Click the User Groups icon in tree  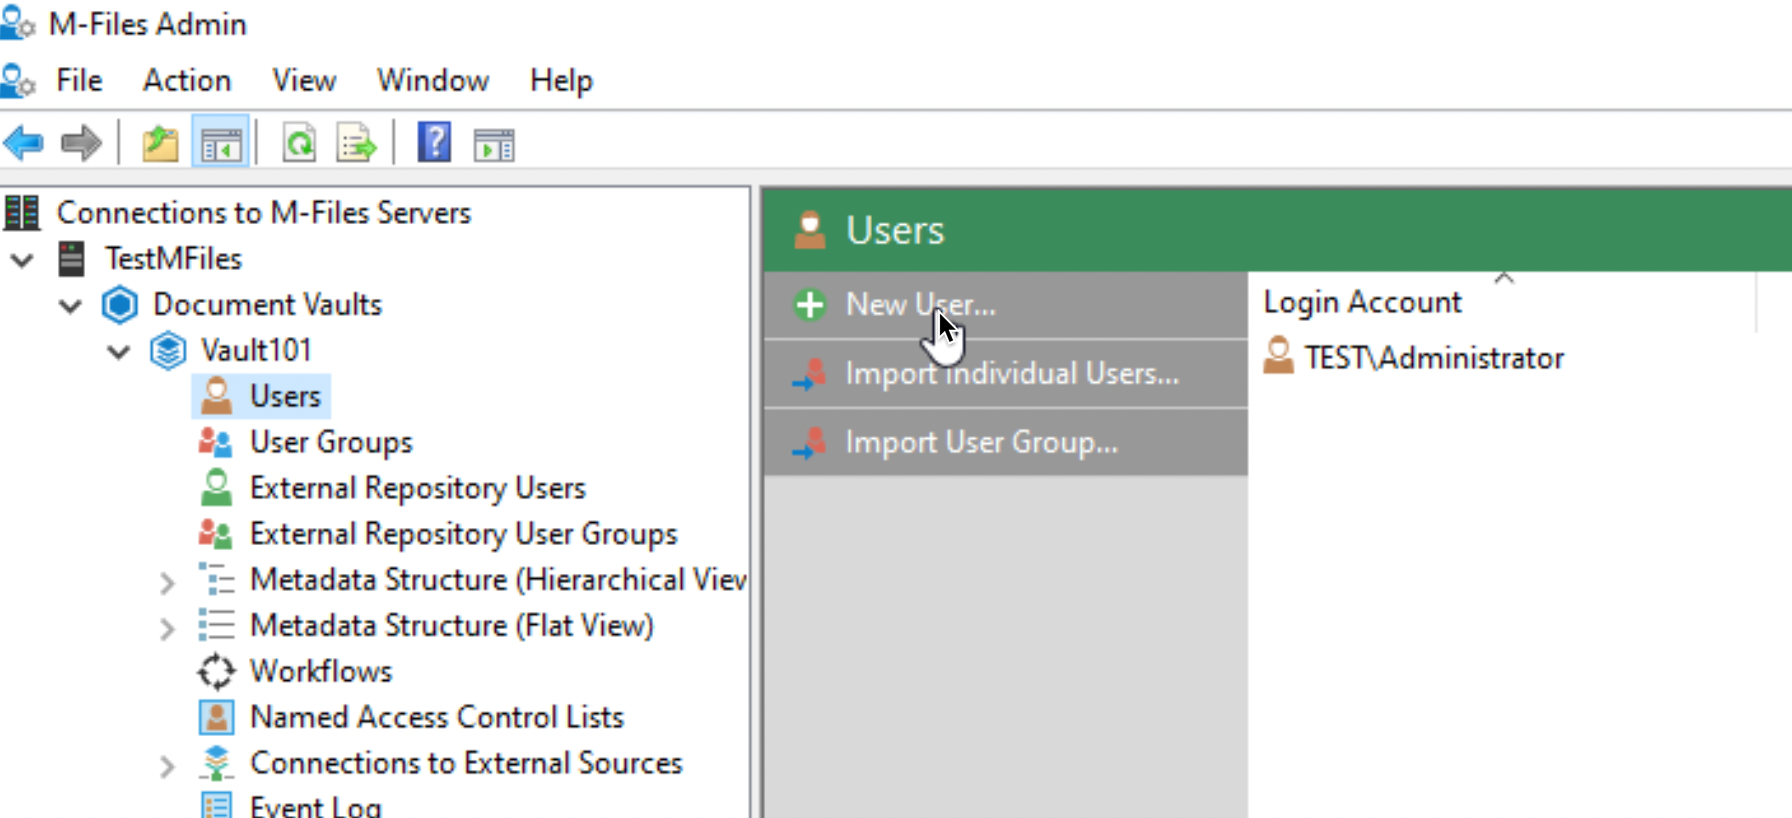[216, 442]
